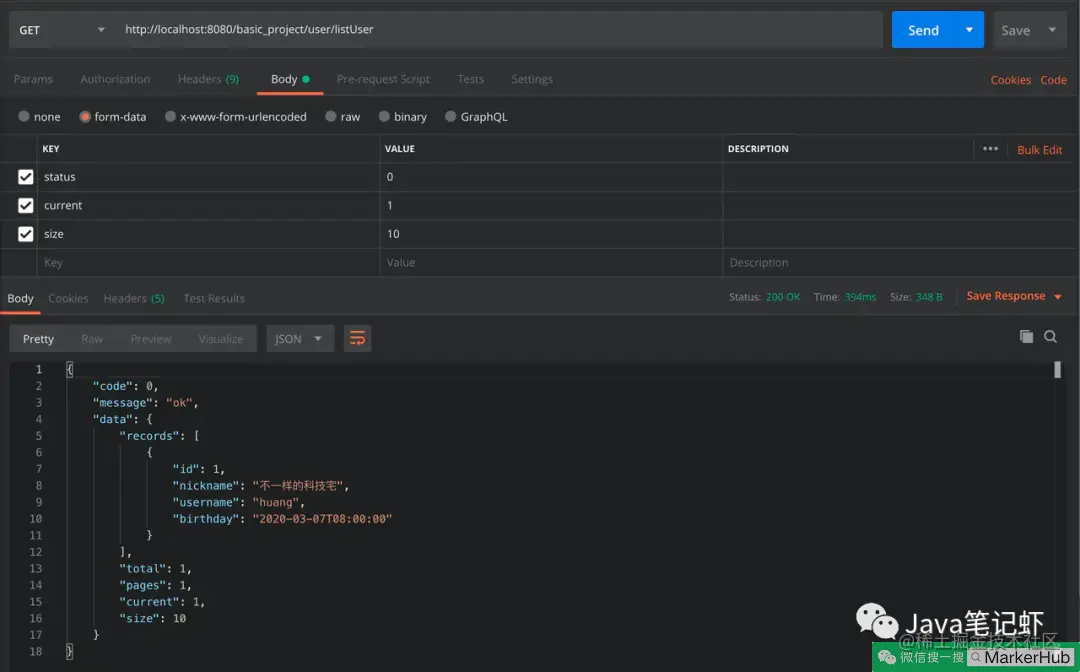Open search in the response body

[x=1050, y=337]
